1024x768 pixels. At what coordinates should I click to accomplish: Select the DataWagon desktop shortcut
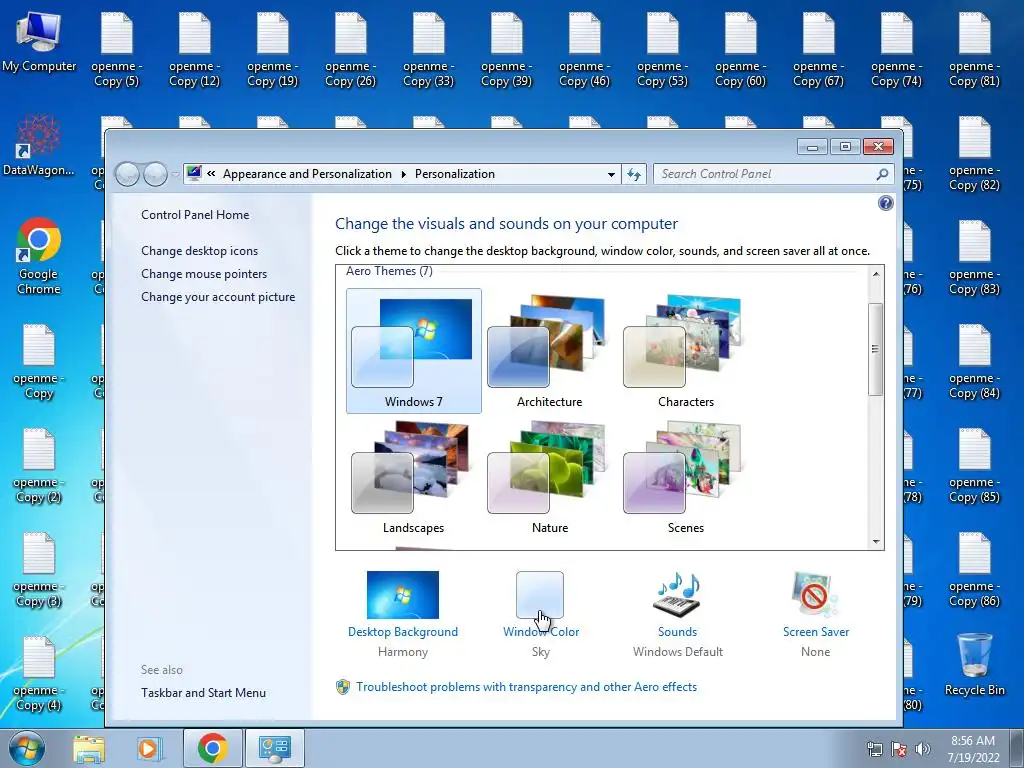pyautogui.click(x=39, y=146)
